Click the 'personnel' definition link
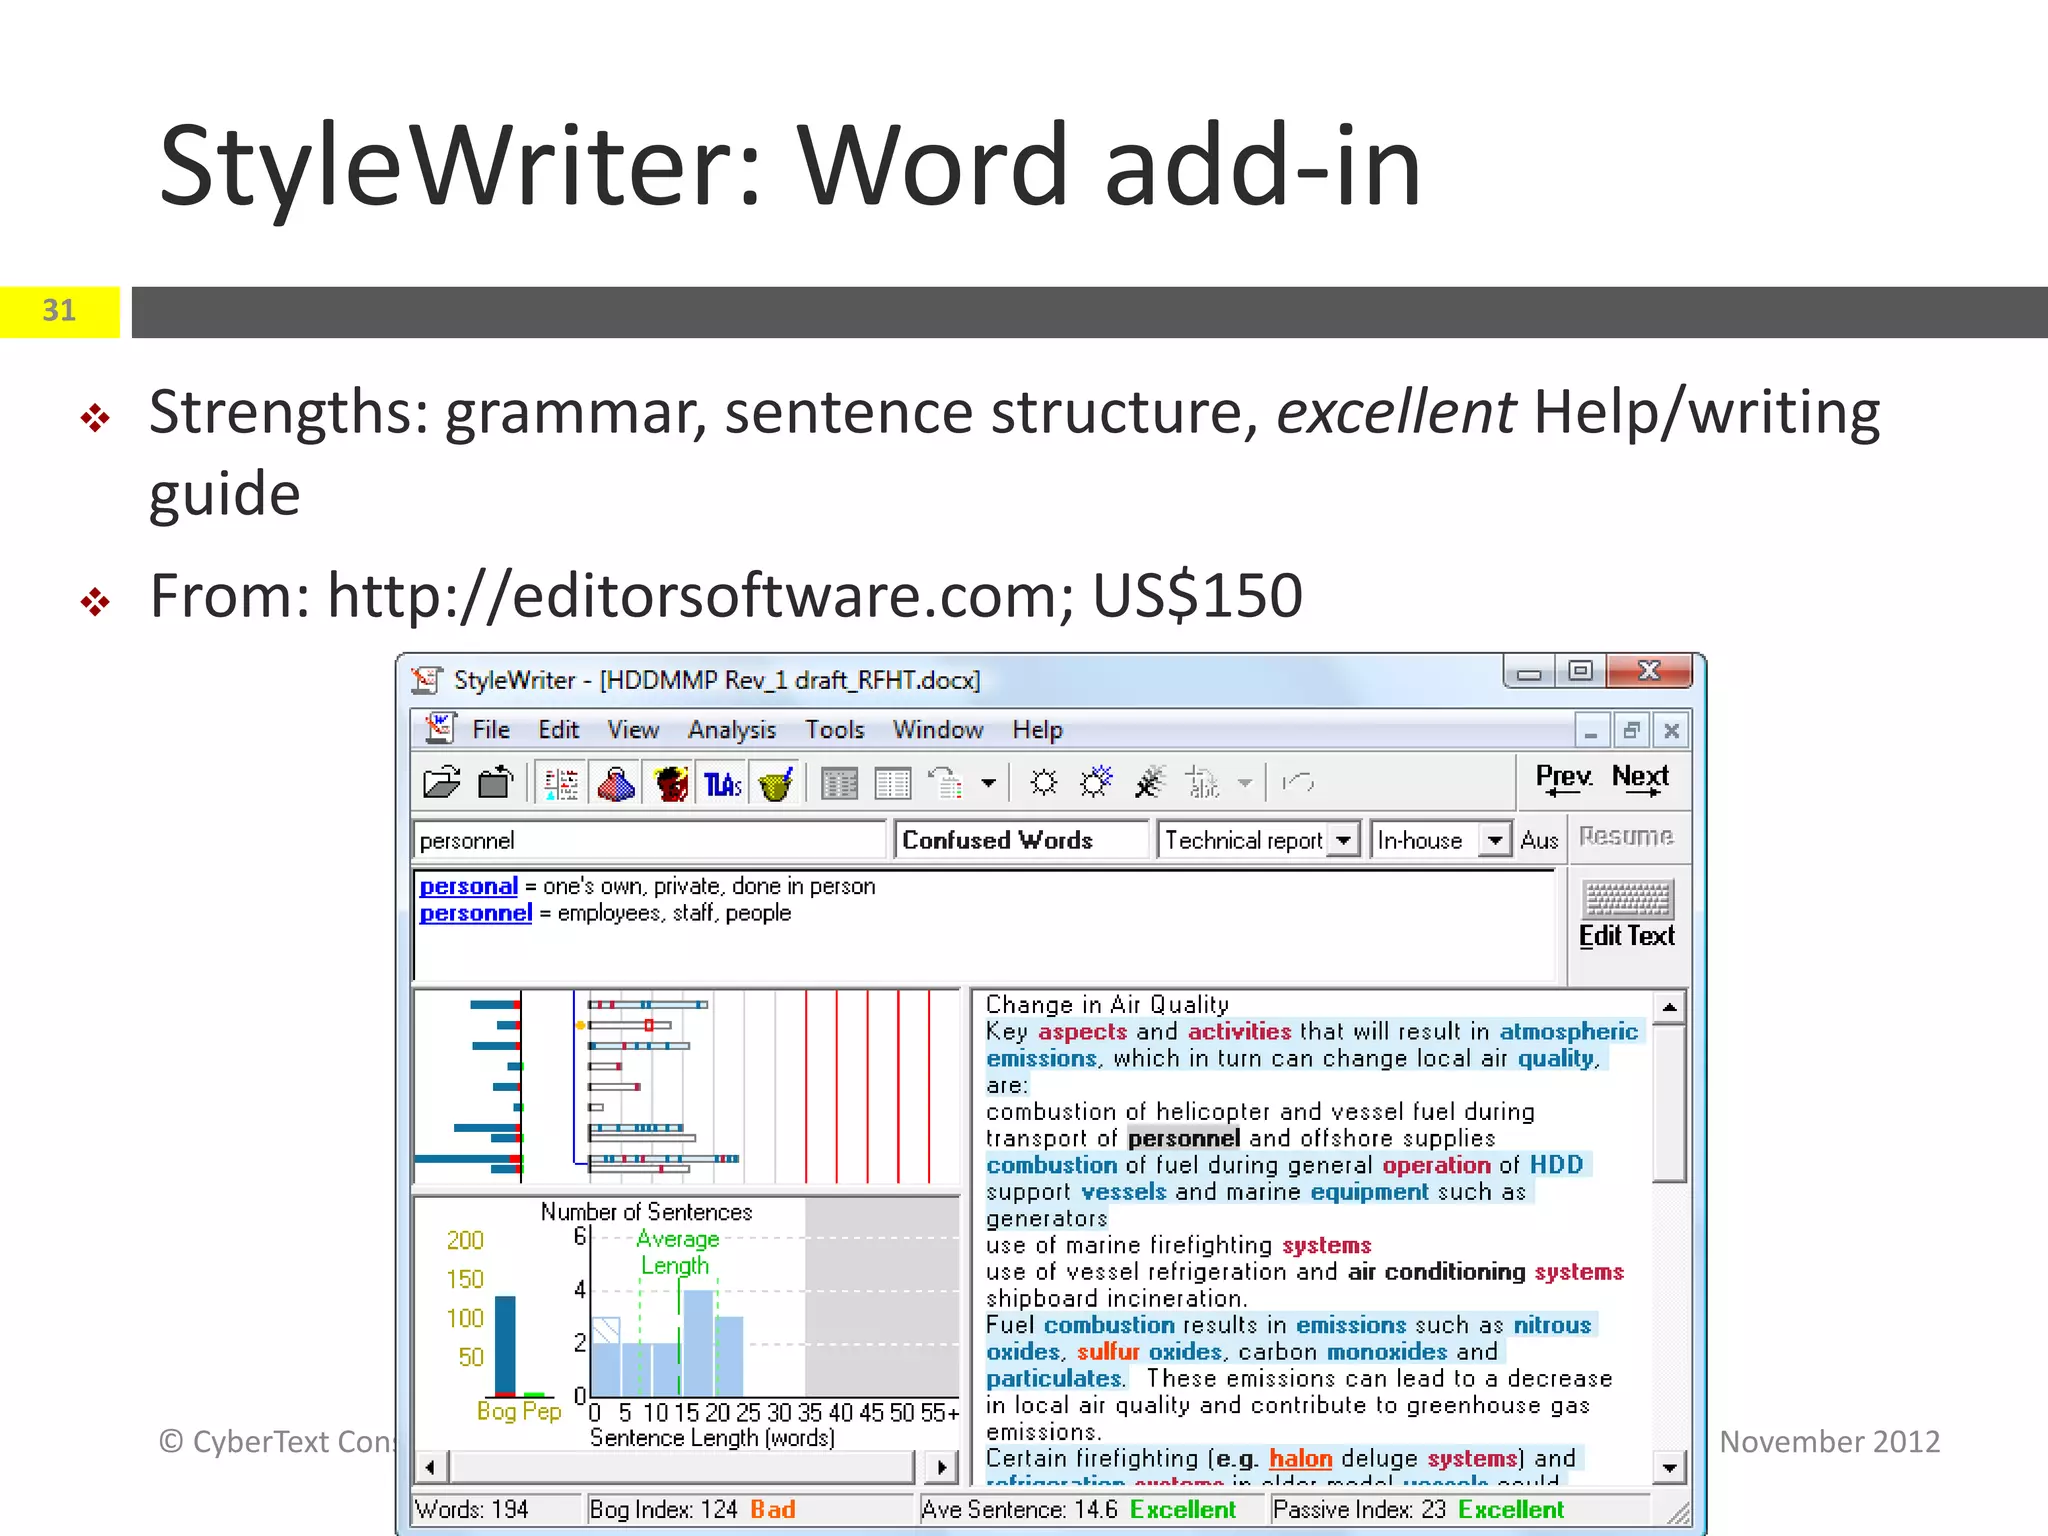 tap(476, 914)
